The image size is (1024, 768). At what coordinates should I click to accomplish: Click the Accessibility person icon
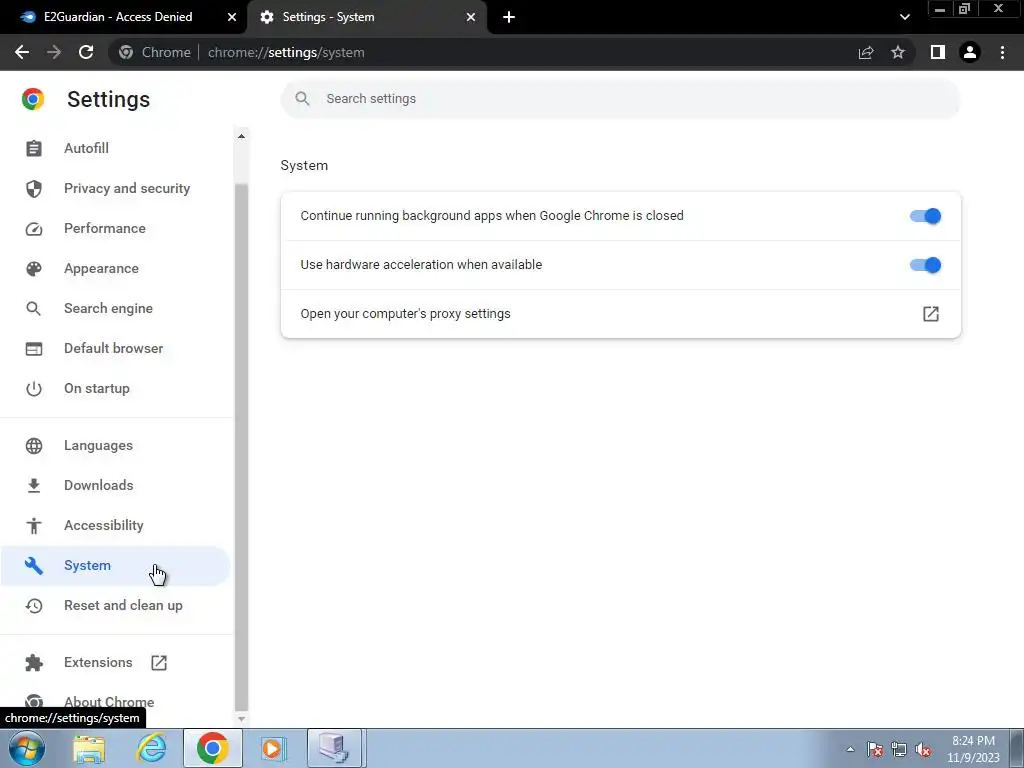33,525
